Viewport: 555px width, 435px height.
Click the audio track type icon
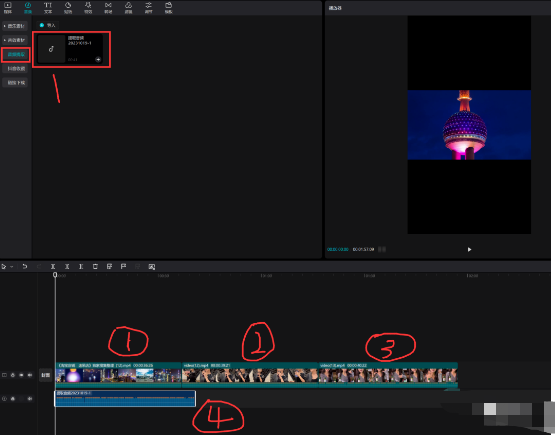(4, 399)
